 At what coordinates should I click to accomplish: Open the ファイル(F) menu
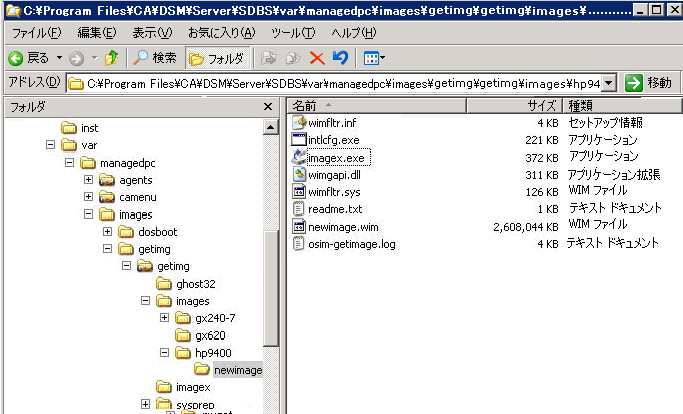[36, 33]
